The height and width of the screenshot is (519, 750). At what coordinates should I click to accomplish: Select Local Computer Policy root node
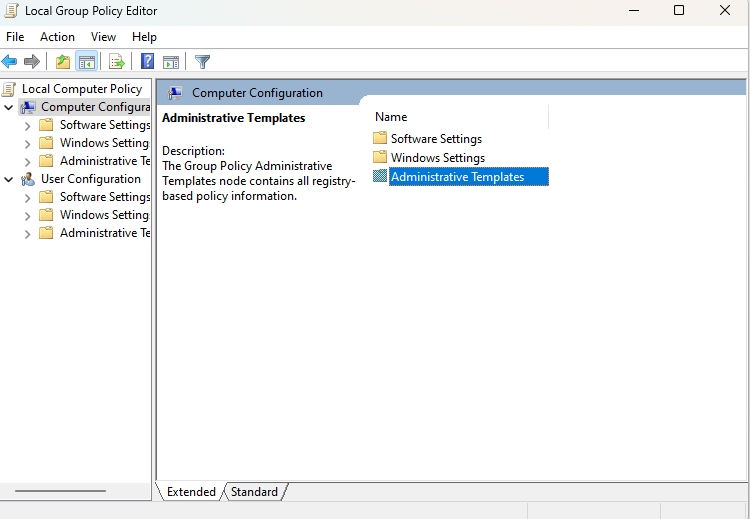[81, 89]
